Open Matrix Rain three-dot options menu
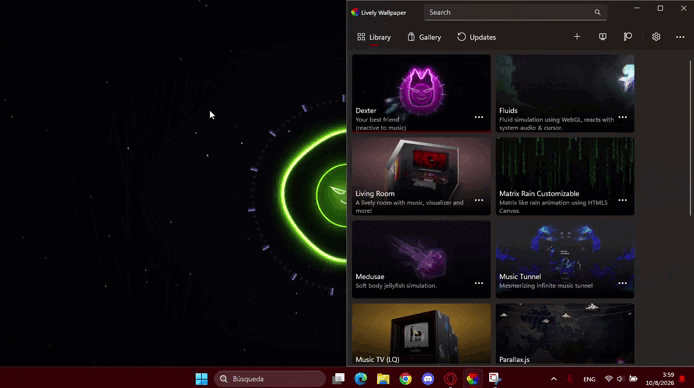The width and height of the screenshot is (694, 388). pos(622,200)
